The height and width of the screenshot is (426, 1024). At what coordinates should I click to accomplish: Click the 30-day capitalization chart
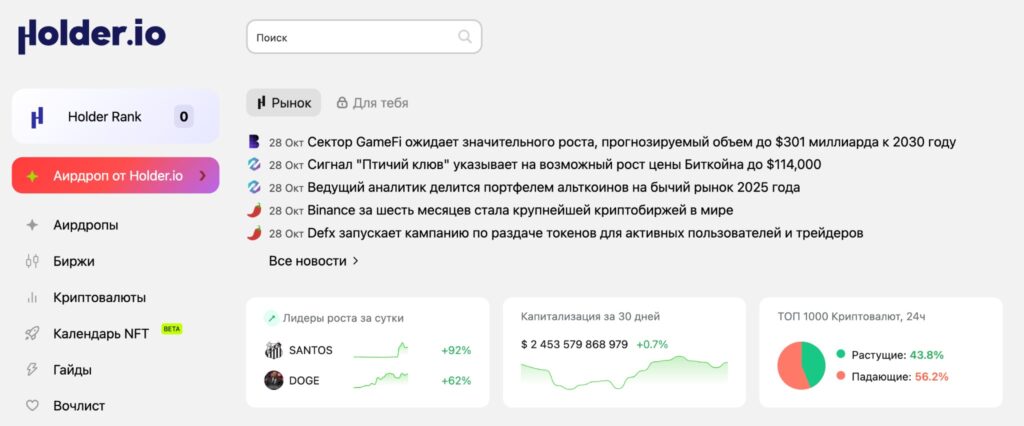pyautogui.click(x=623, y=375)
